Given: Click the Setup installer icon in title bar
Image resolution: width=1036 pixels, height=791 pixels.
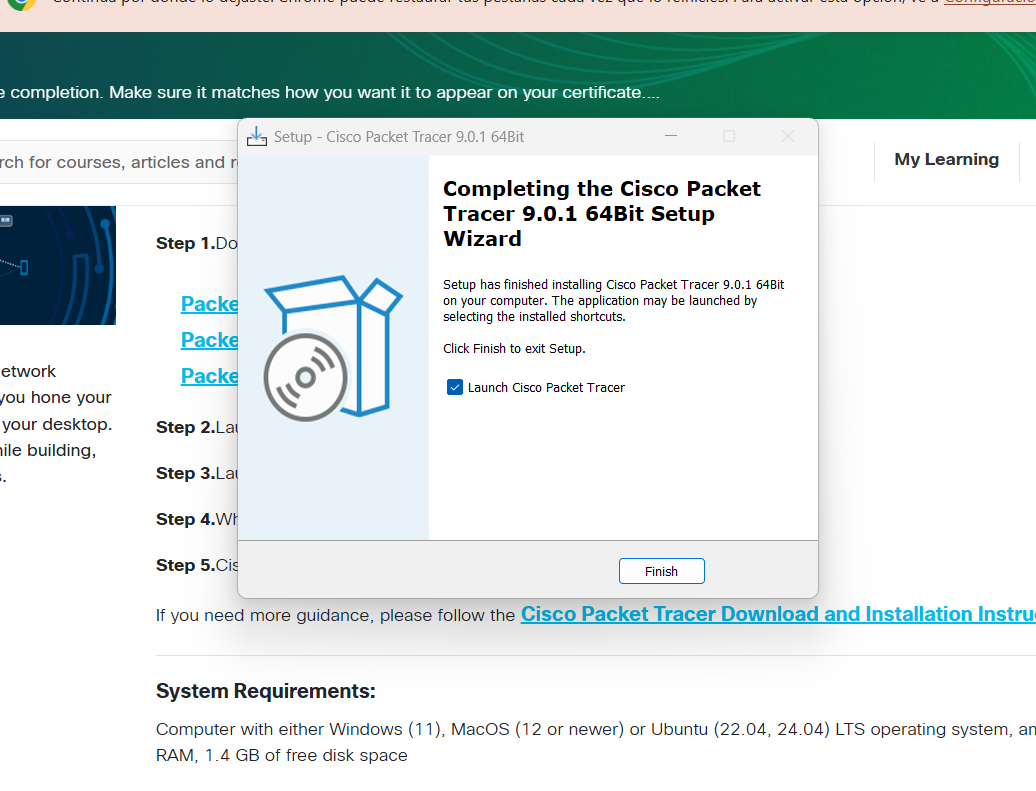Looking at the screenshot, I should 257,137.
